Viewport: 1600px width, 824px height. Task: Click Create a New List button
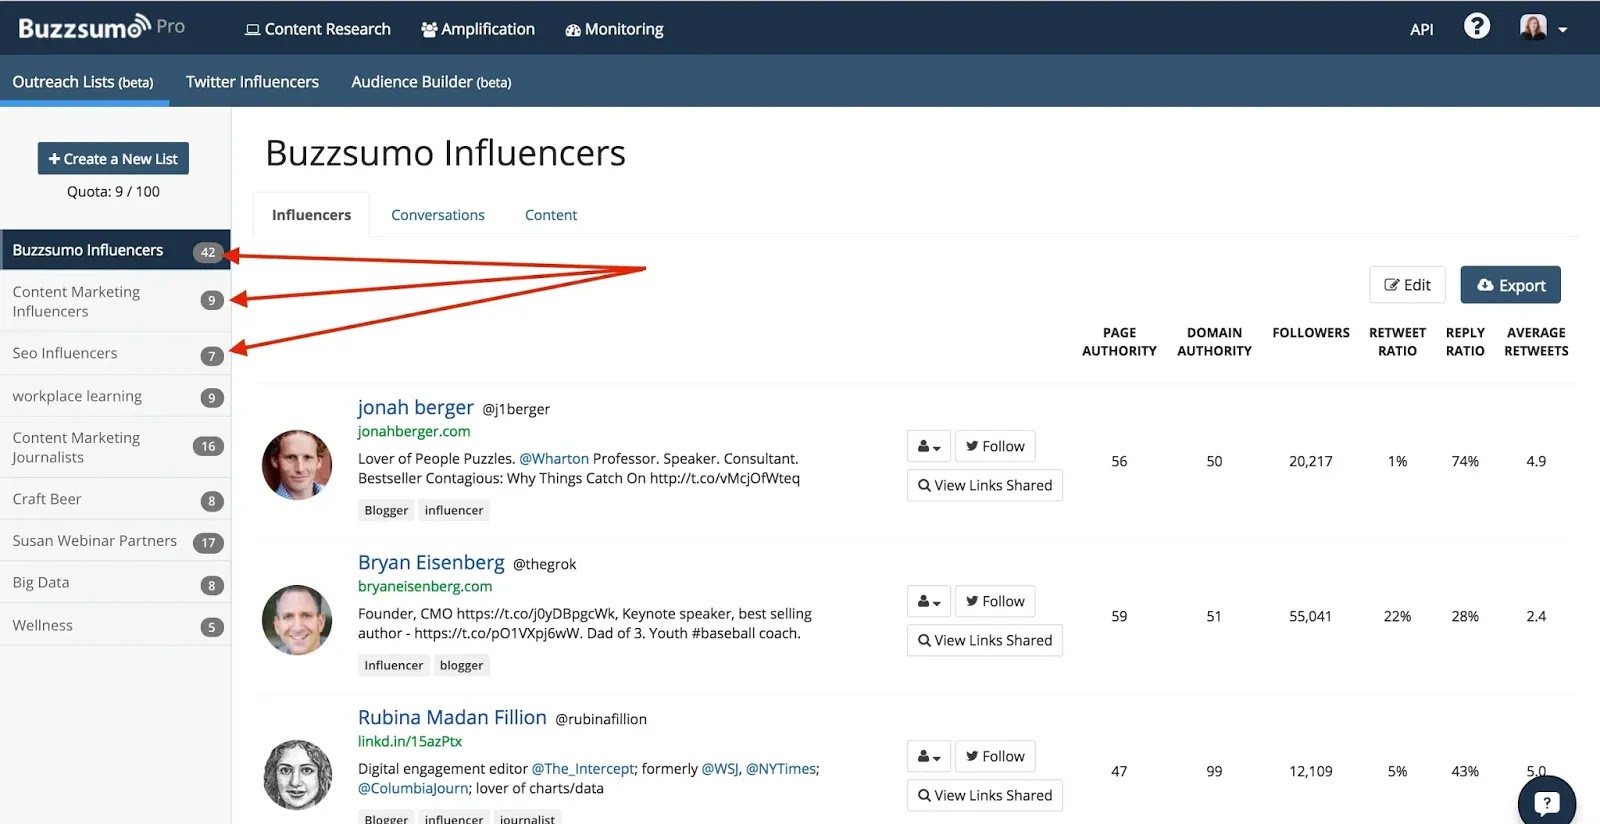113,158
